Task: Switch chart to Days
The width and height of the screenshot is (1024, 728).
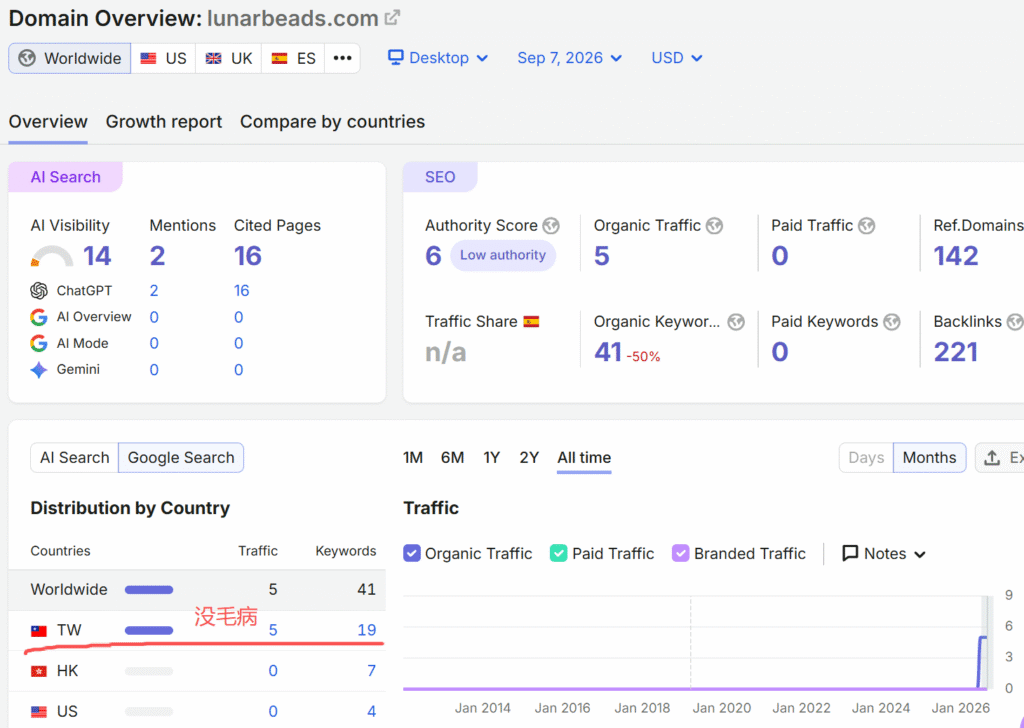Action: [866, 458]
